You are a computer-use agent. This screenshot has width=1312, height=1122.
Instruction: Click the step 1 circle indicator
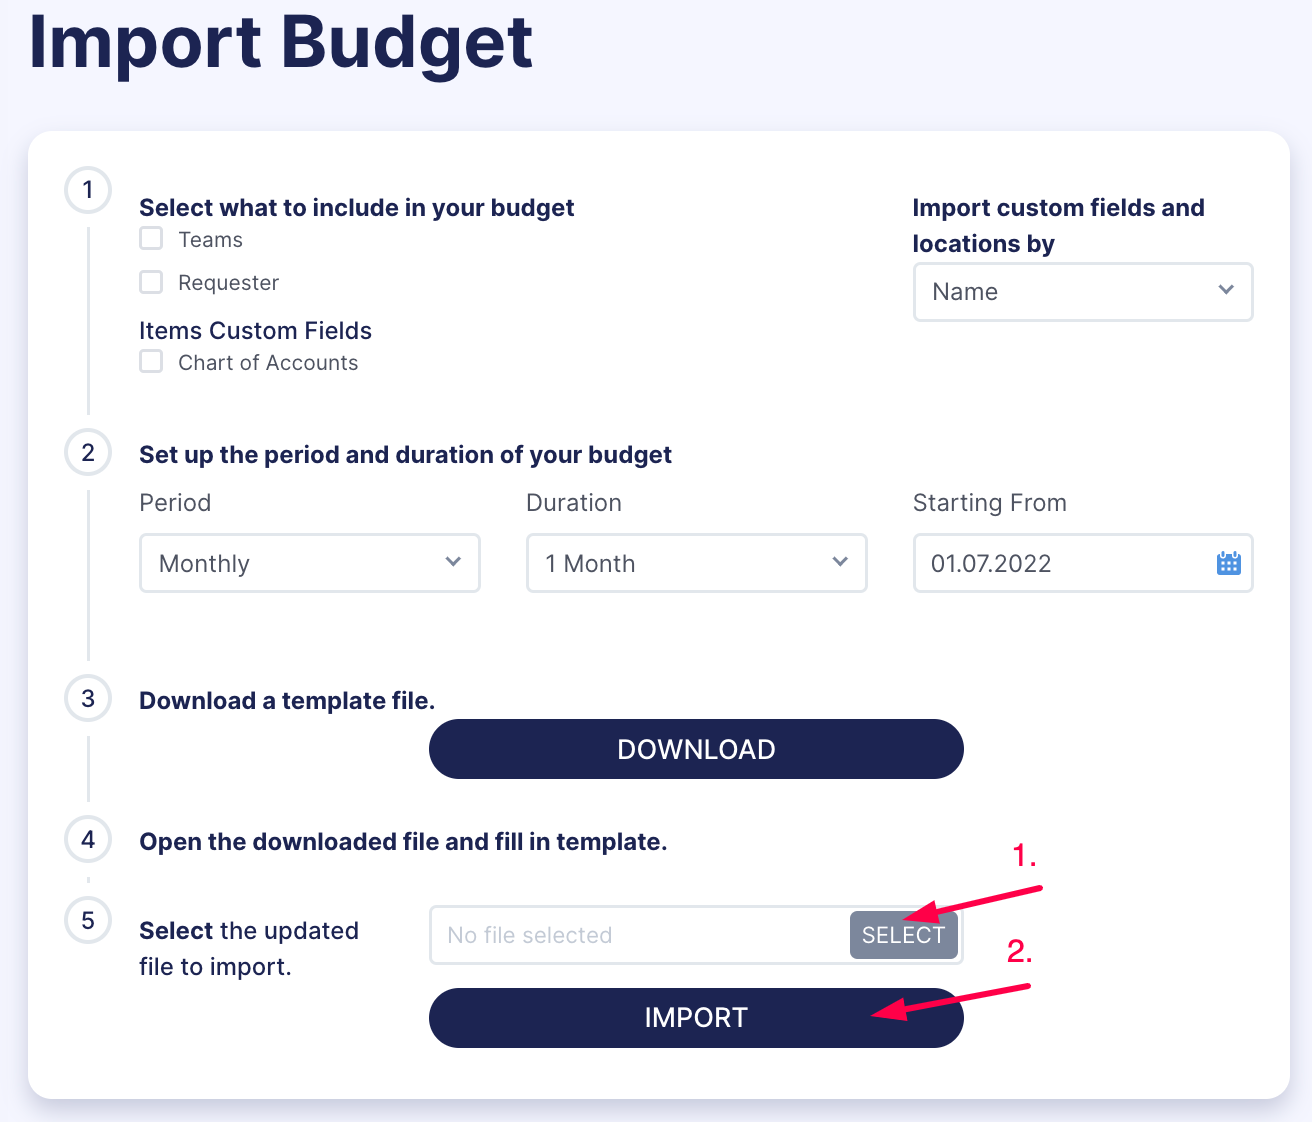[x=88, y=190]
